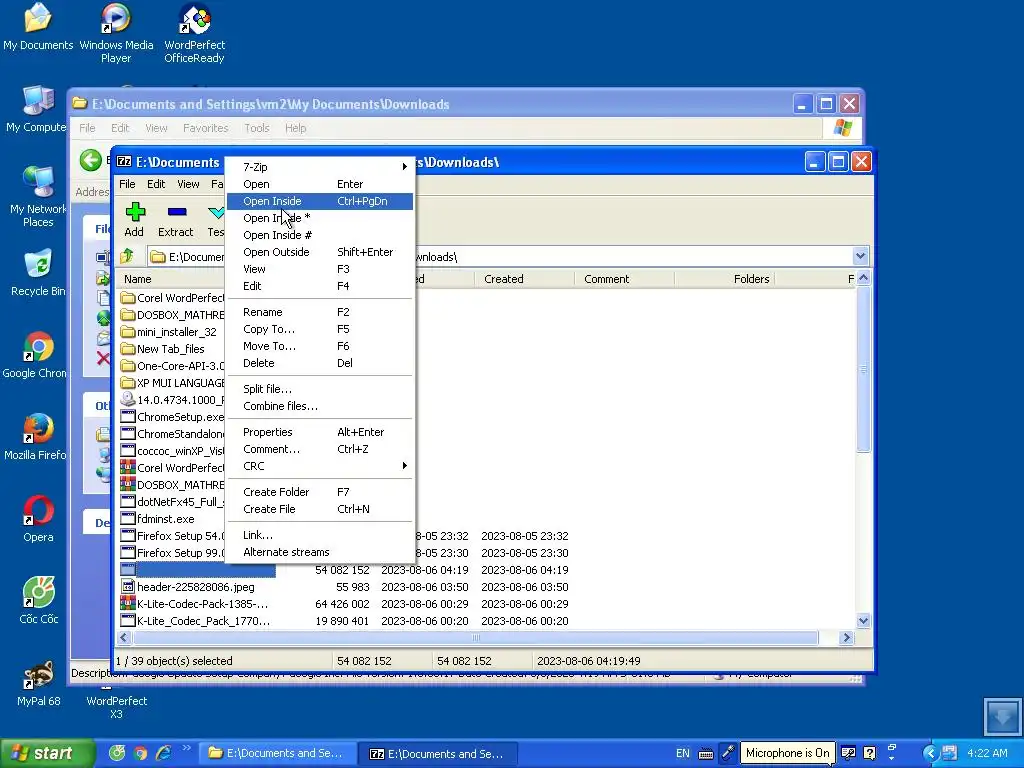Expand the 7-Zip submenu arrow
Image resolution: width=1024 pixels, height=768 pixels.
click(405, 167)
